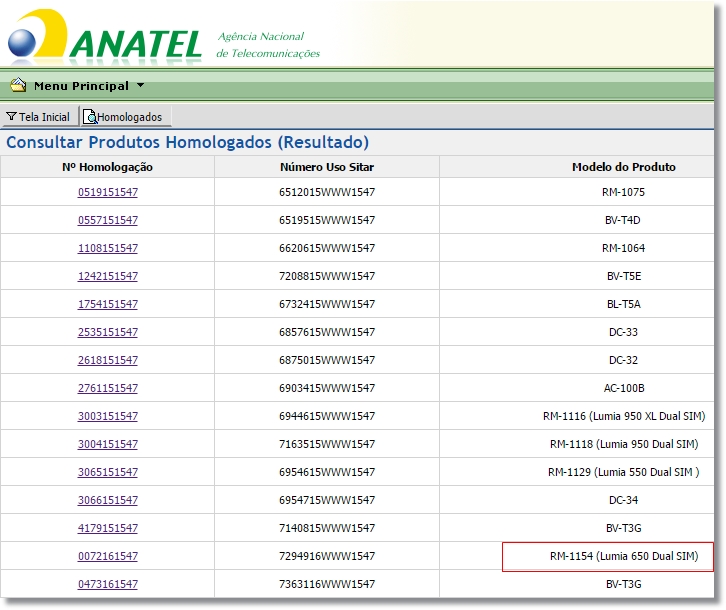
Task: Select the Sitar number 6620615WWW1547
Action: click(x=327, y=248)
